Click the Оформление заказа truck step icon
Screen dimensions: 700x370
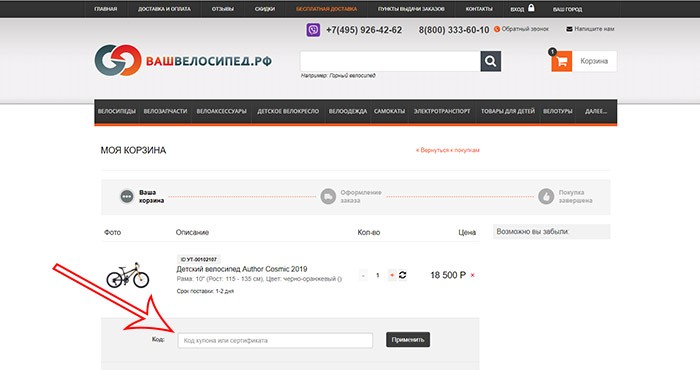(x=328, y=196)
